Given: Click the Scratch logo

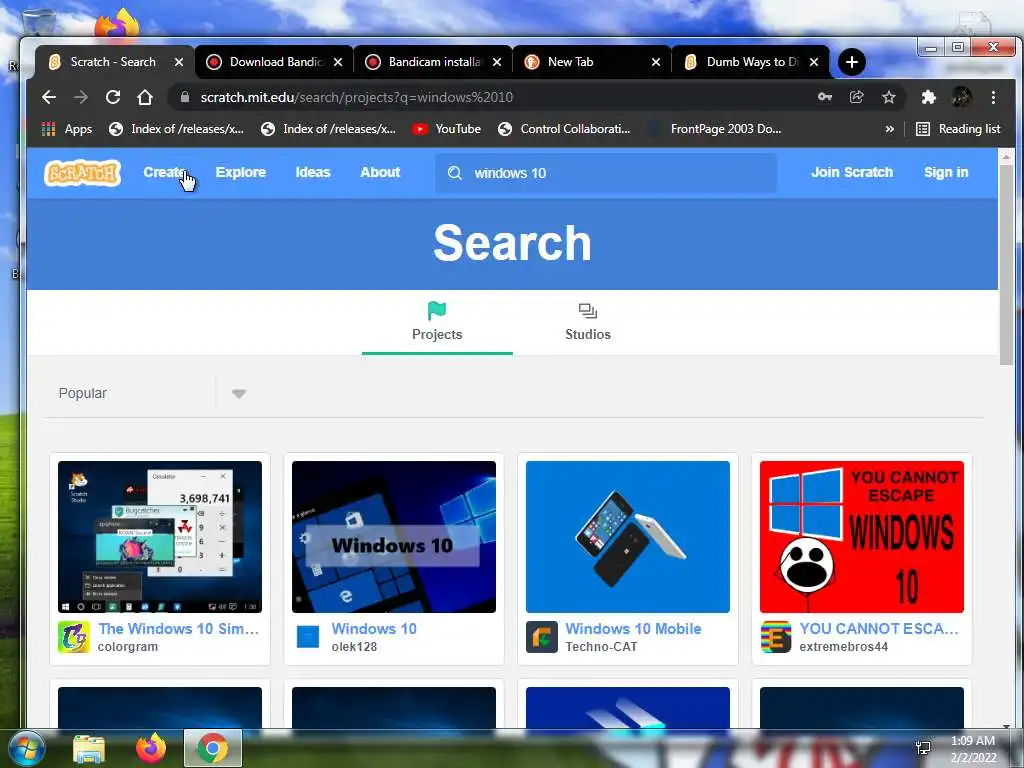Looking at the screenshot, I should (x=82, y=173).
